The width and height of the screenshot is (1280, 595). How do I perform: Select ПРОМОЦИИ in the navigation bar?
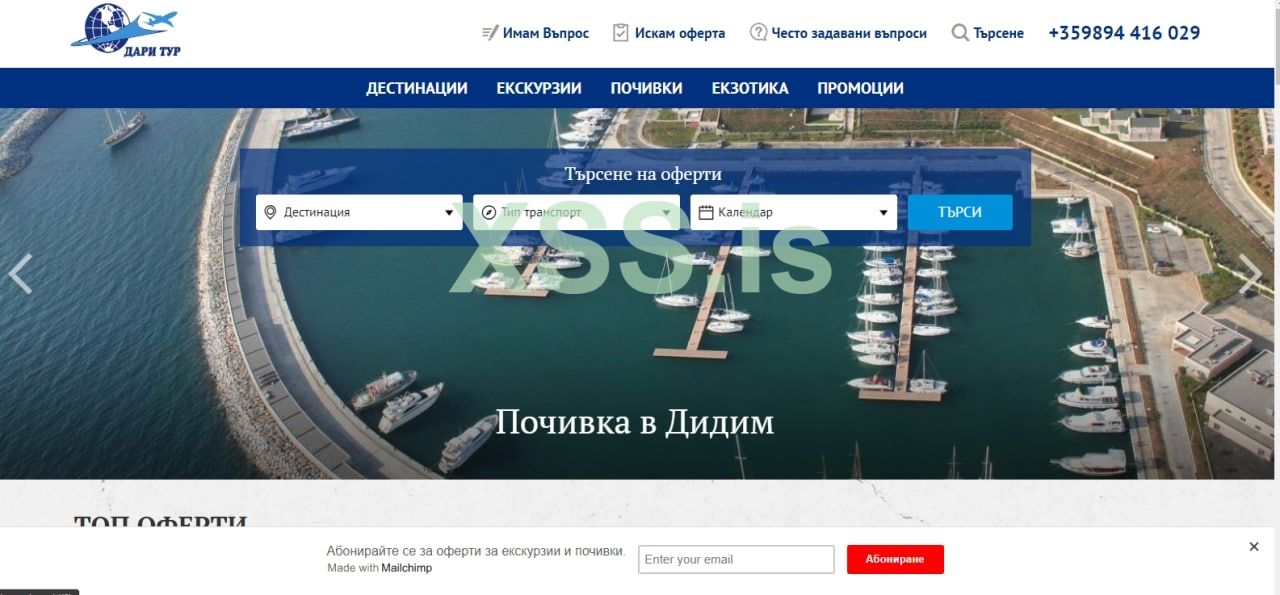pyautogui.click(x=860, y=88)
